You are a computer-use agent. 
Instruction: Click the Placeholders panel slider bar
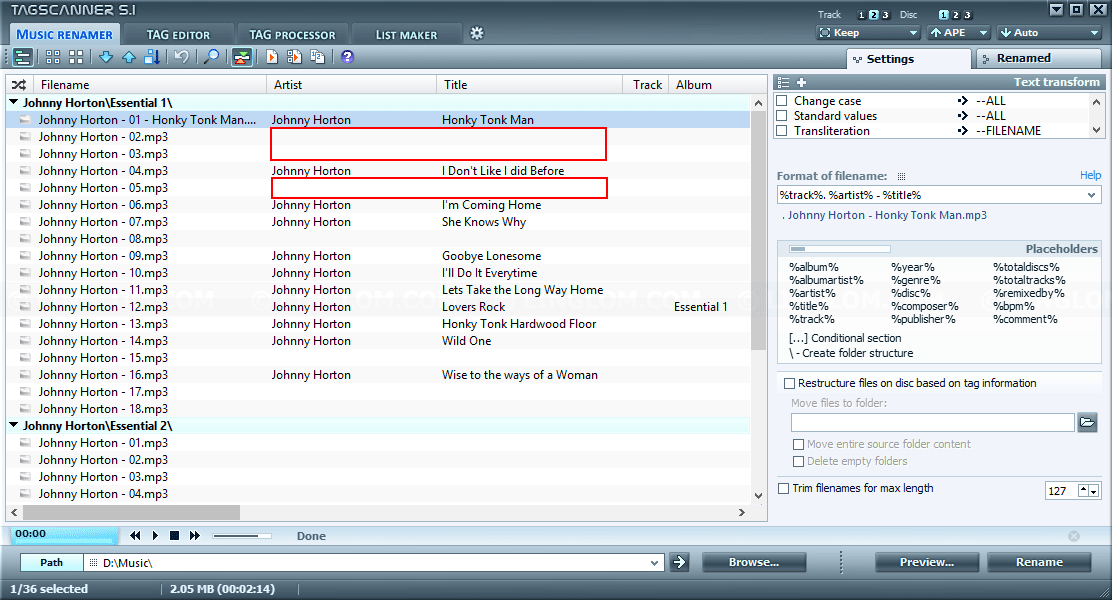point(840,249)
